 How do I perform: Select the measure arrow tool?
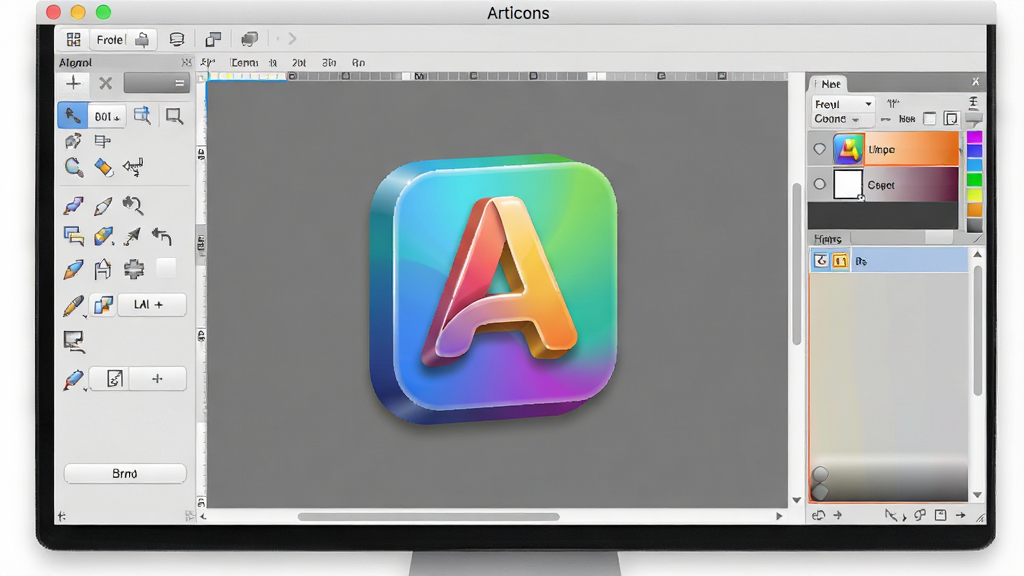[133, 167]
